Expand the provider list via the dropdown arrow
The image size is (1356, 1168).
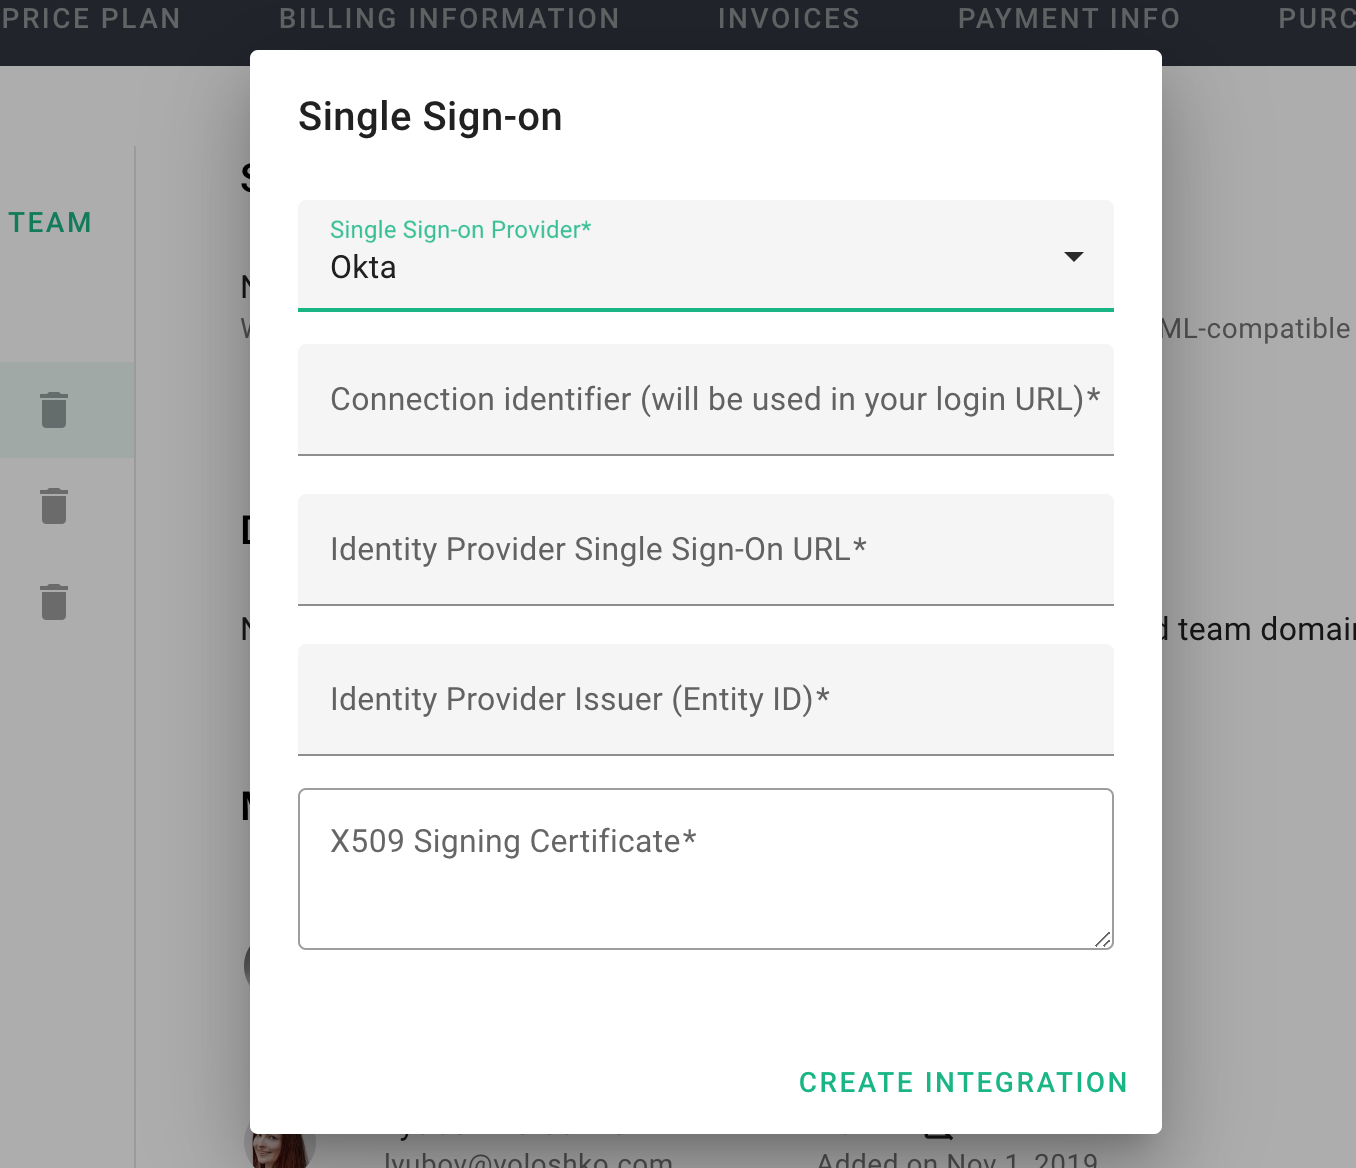point(1074,257)
